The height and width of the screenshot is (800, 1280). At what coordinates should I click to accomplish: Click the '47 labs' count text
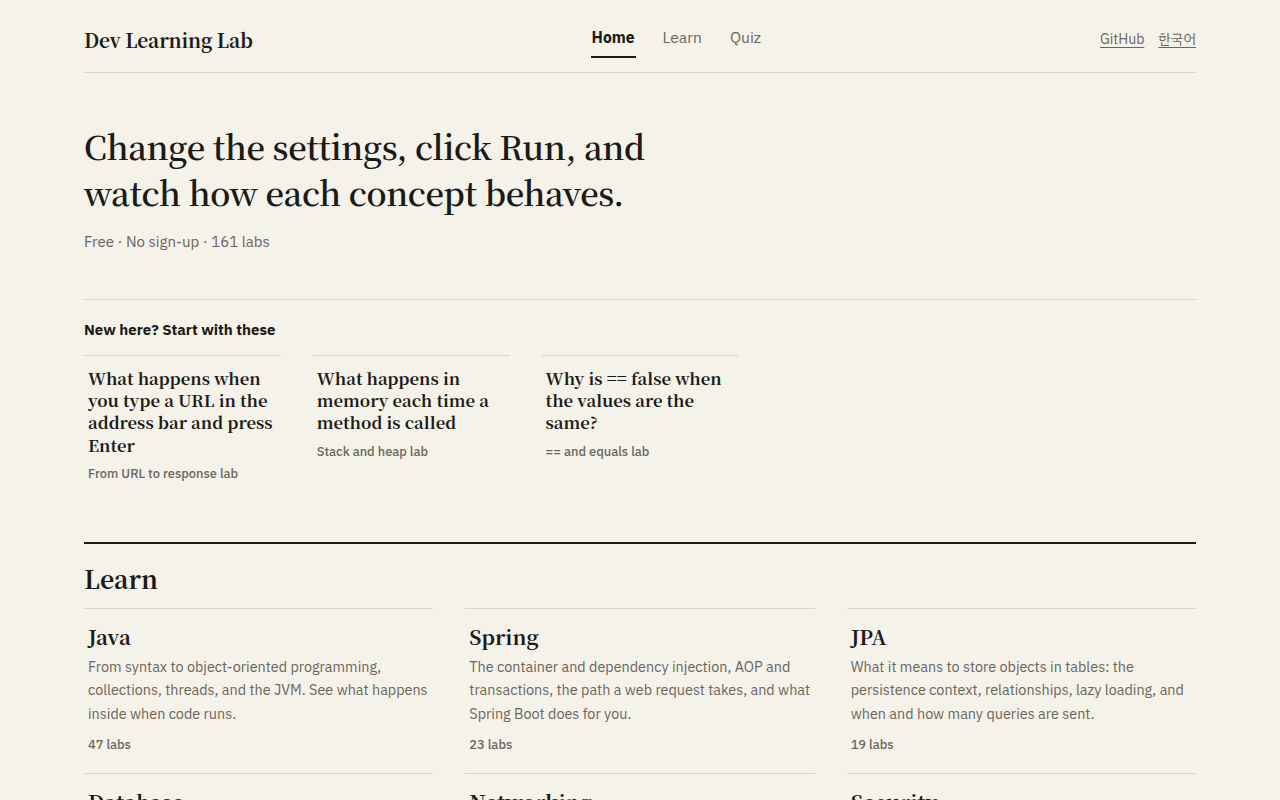pyautogui.click(x=109, y=745)
